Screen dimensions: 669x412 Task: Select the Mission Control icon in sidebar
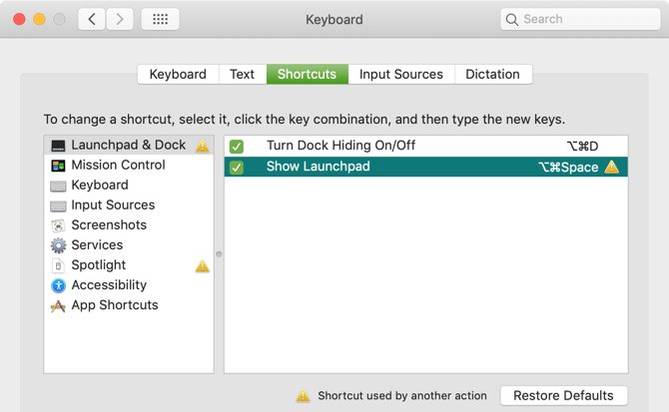click(x=59, y=165)
